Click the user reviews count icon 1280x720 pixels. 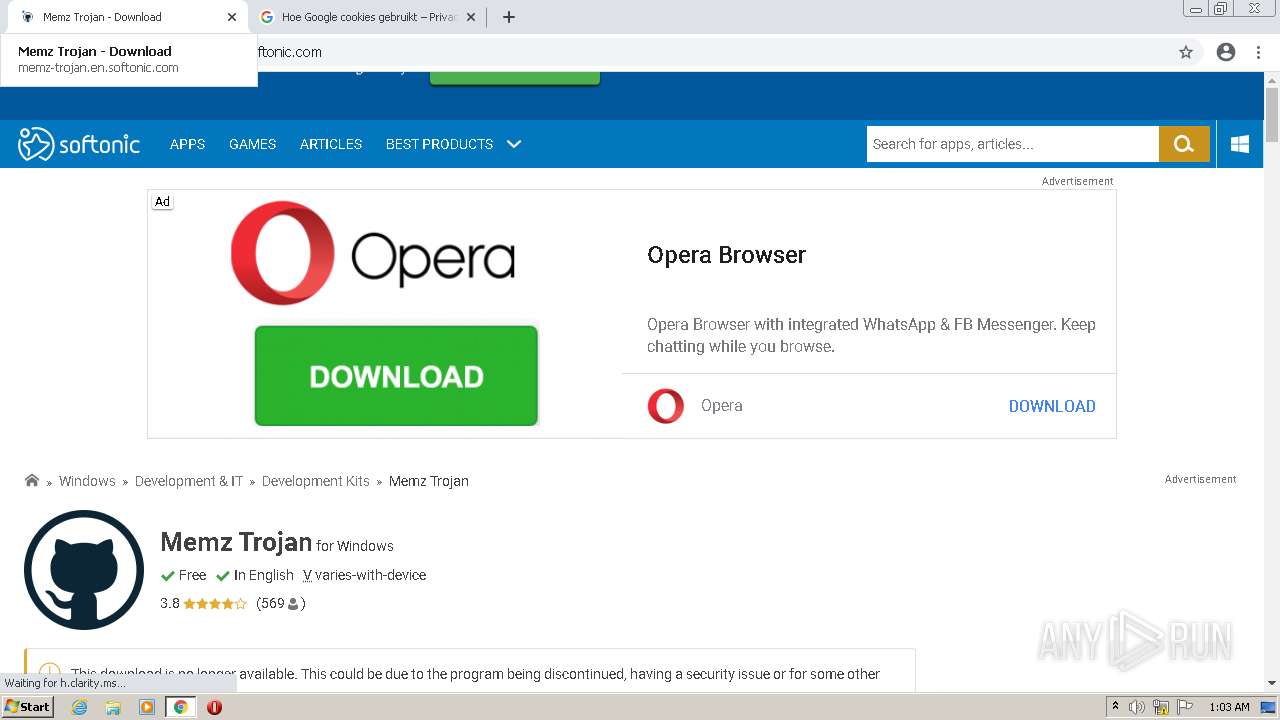tap(293, 604)
